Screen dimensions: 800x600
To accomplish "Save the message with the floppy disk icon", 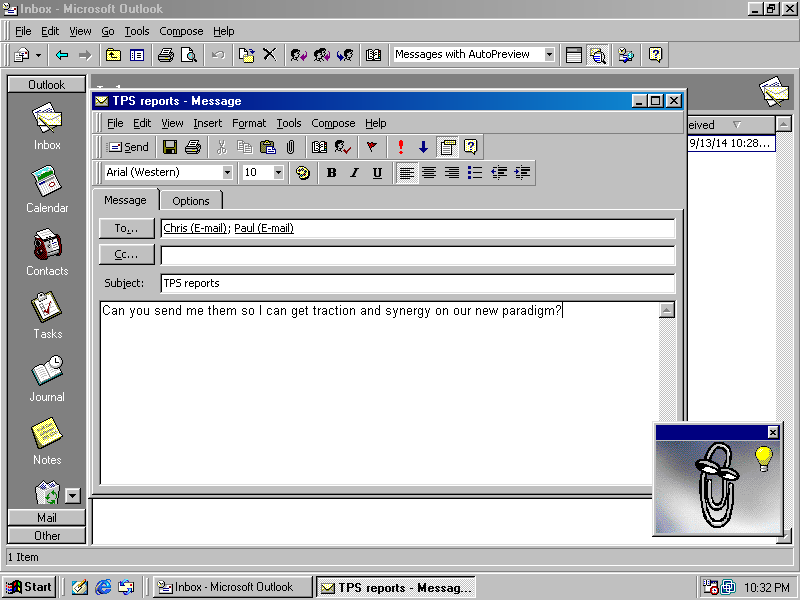I will click(x=170, y=147).
